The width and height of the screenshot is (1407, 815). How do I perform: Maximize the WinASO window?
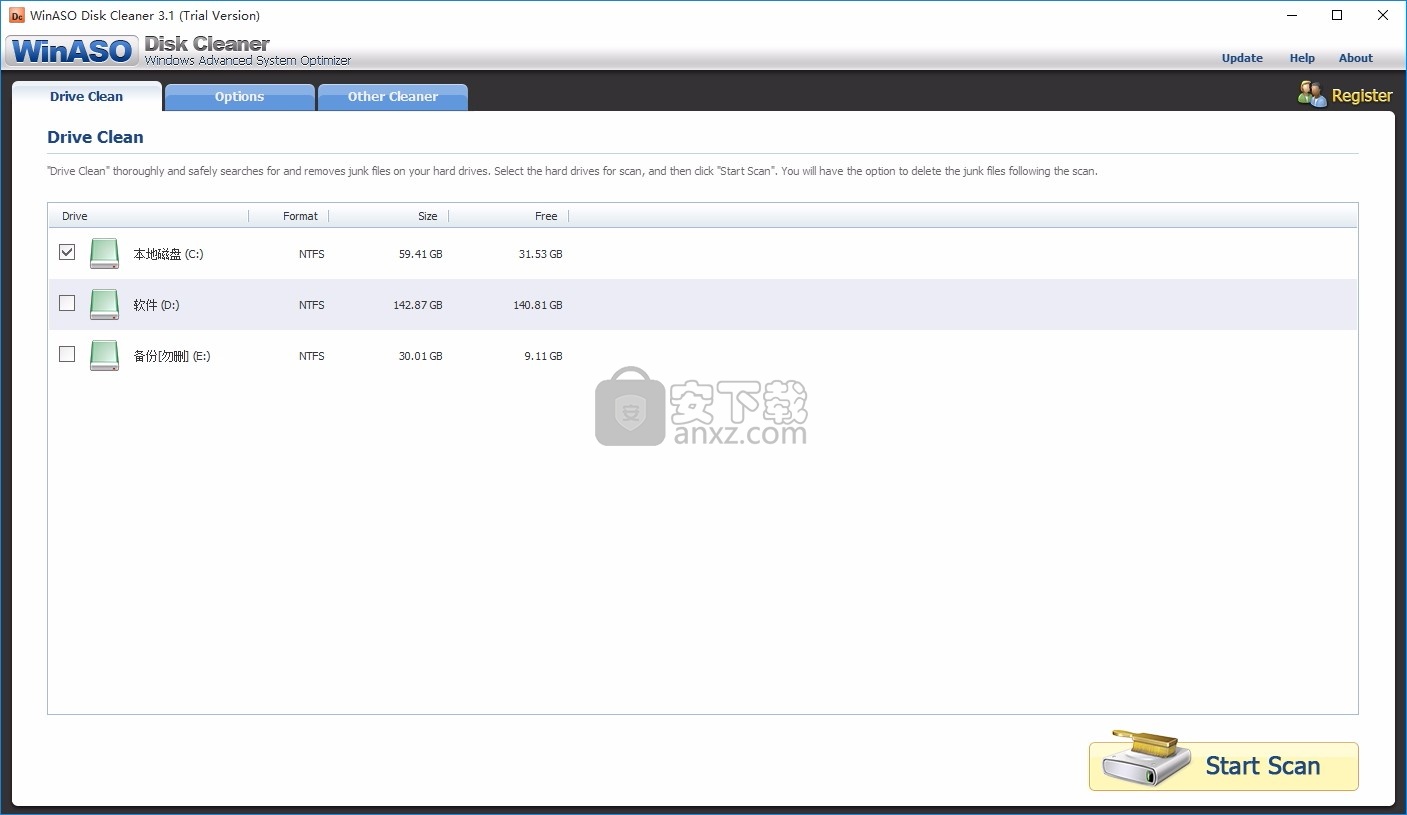[x=1337, y=15]
